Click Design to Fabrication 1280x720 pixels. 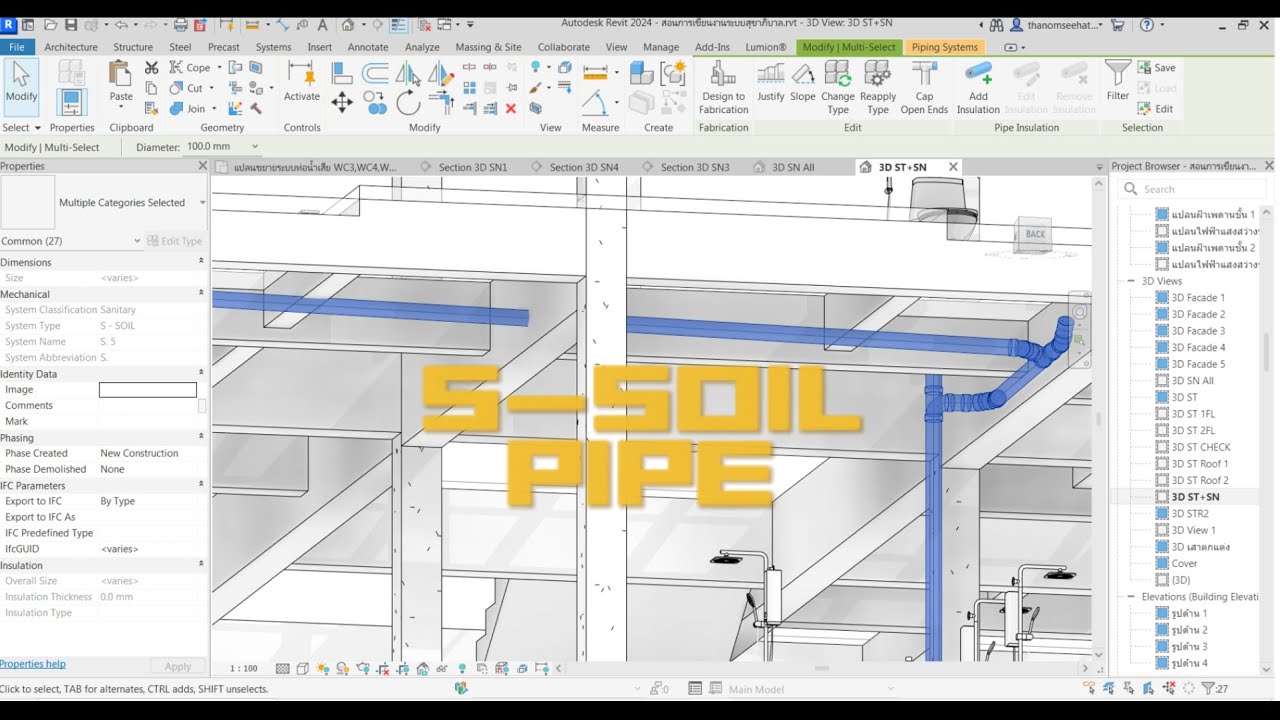point(723,88)
